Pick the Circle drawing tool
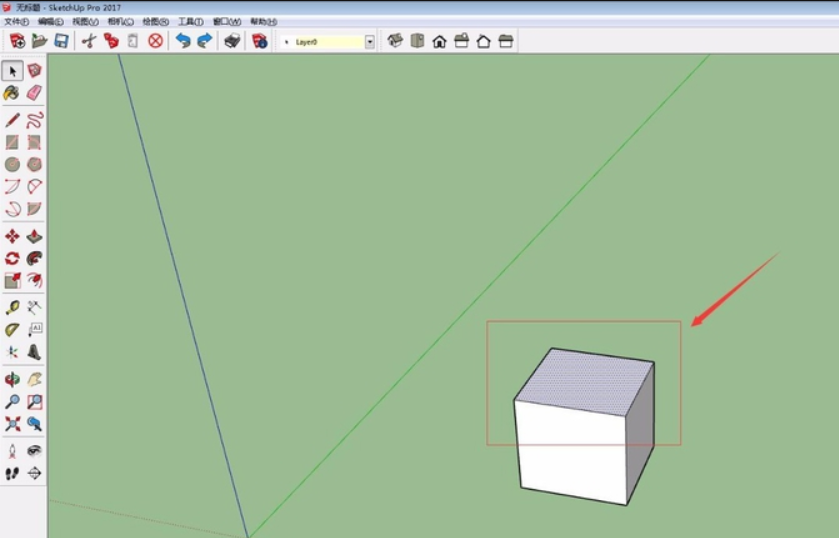 pos(12,164)
